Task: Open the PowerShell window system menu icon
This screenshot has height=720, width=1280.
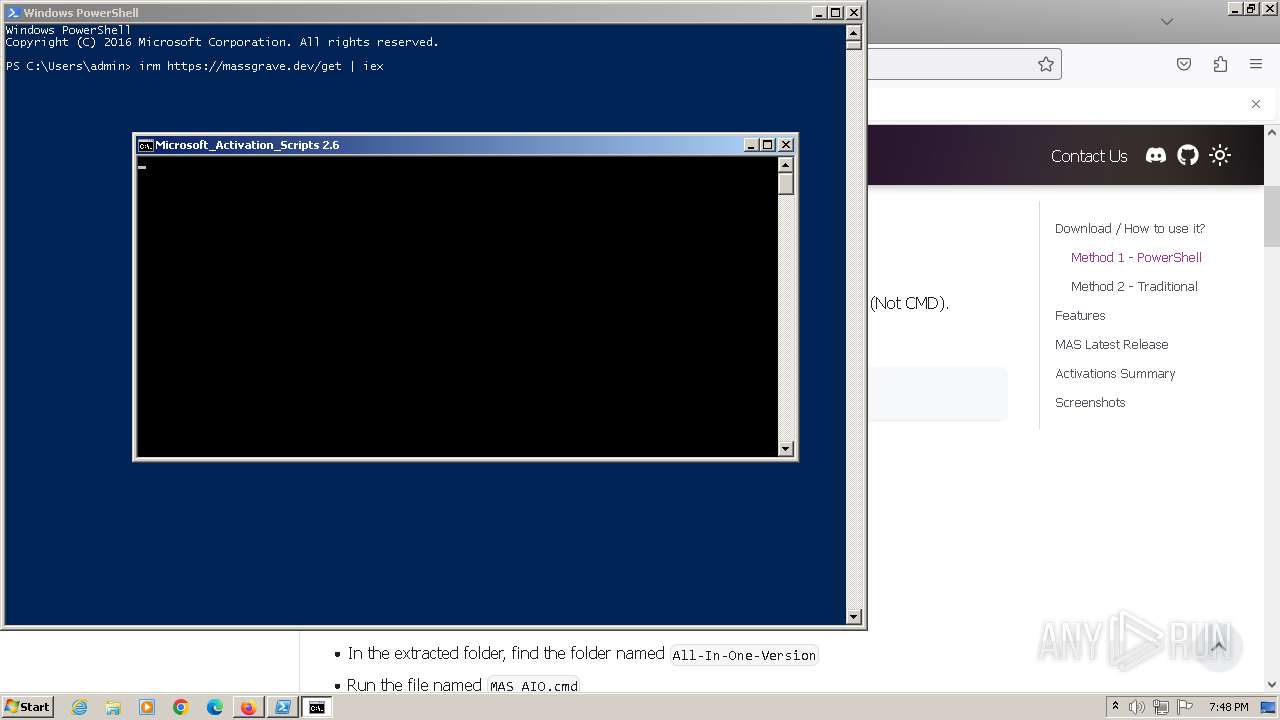Action: coord(13,13)
